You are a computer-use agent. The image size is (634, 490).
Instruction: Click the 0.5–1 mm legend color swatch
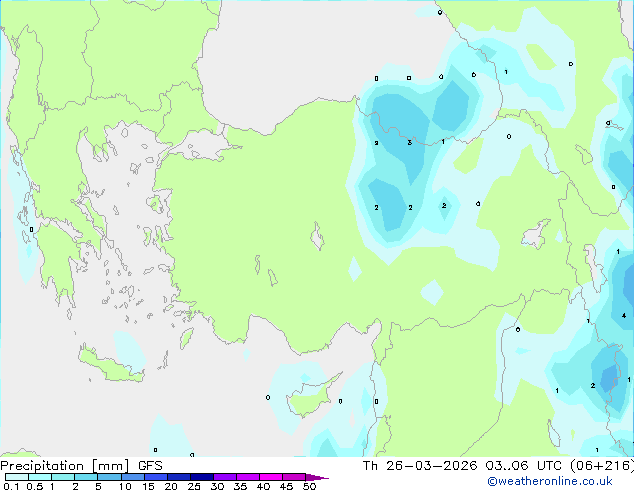tap(40, 477)
